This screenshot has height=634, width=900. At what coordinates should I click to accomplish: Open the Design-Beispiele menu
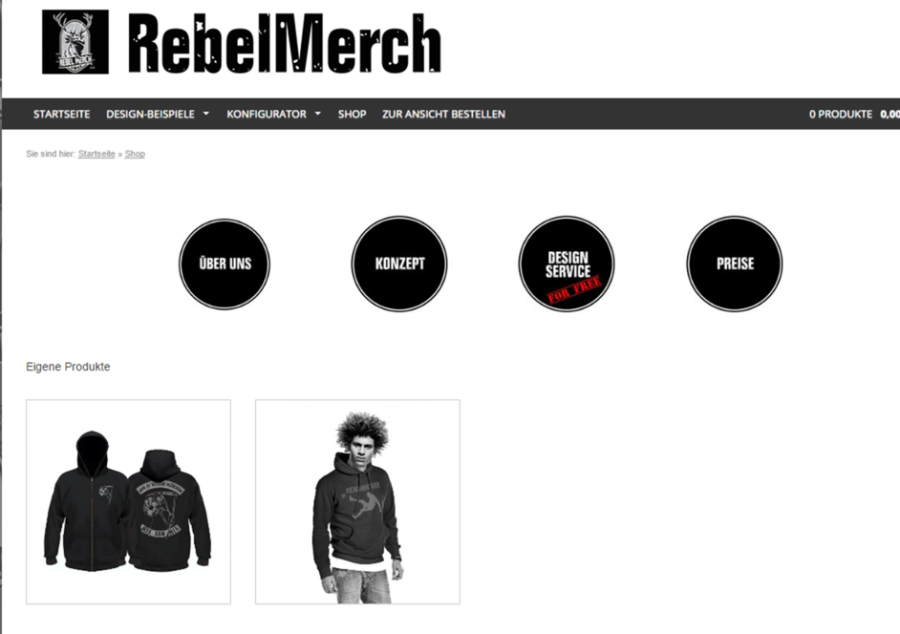[x=150, y=114]
